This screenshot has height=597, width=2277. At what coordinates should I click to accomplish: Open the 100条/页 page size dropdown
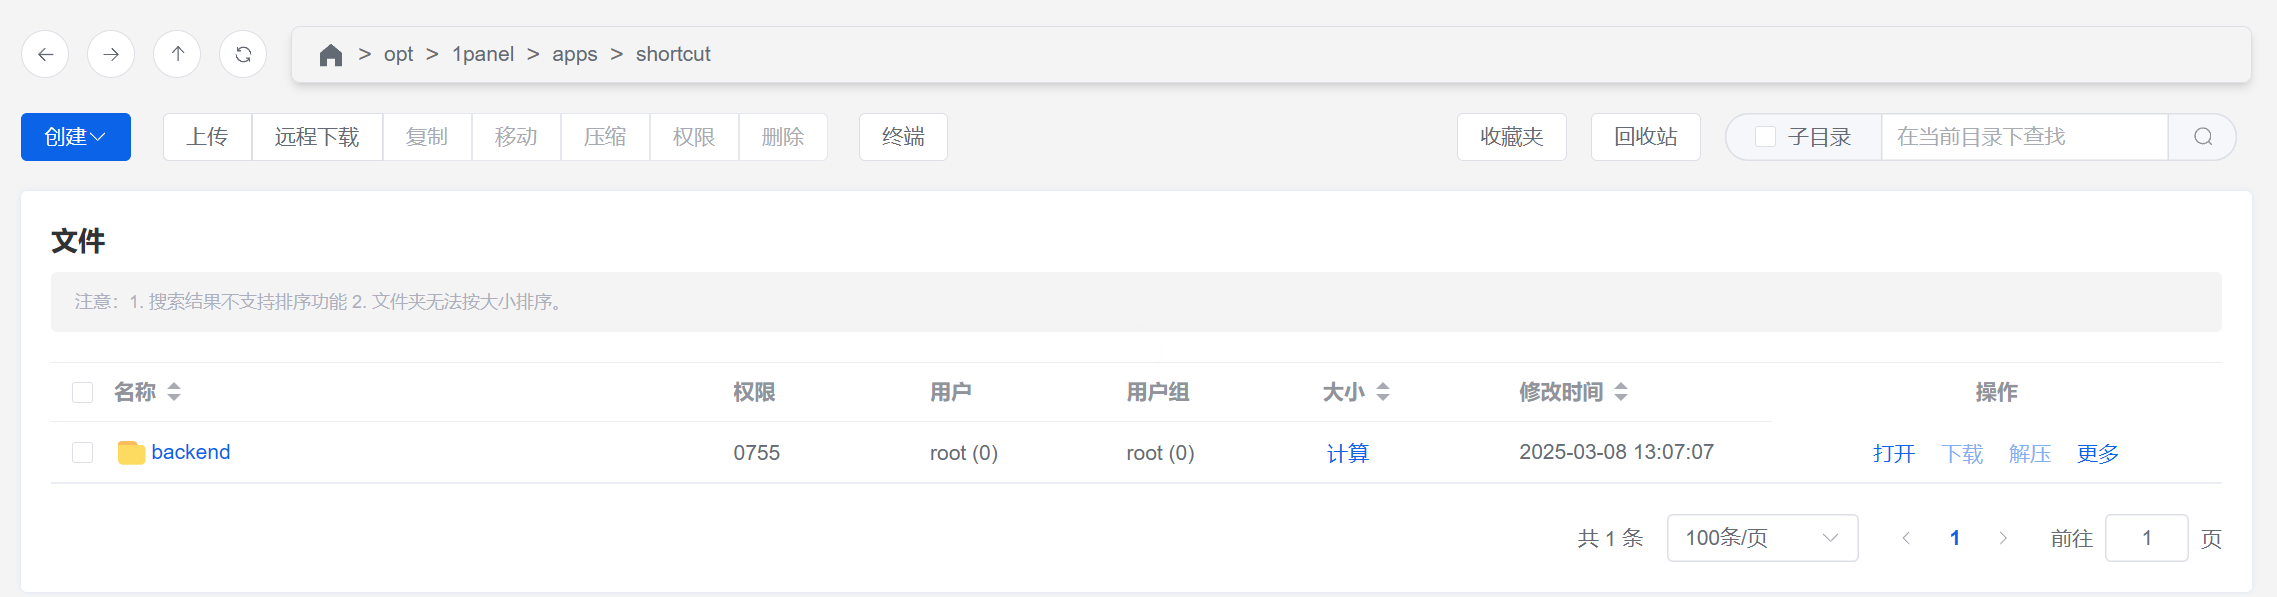click(x=1762, y=538)
